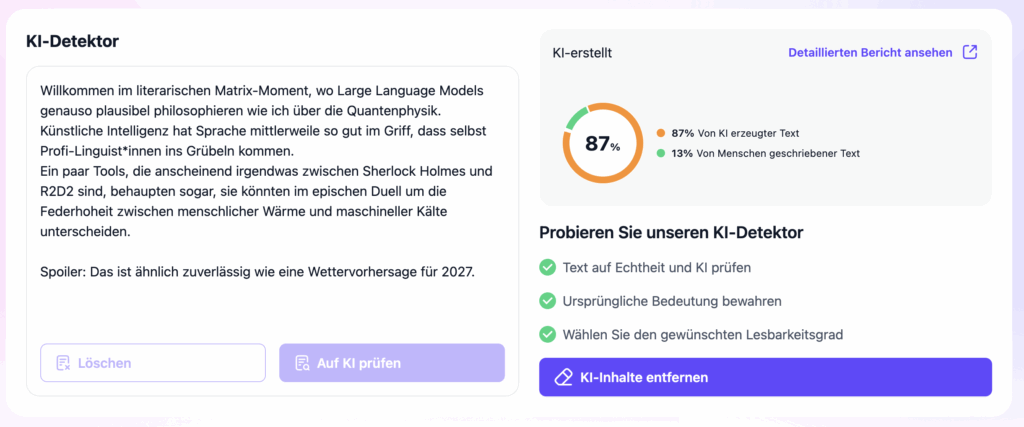Viewport: 1024px width, 427px height.
Task: Click the orange dot for KI erzeugter Text
Action: coord(661,133)
